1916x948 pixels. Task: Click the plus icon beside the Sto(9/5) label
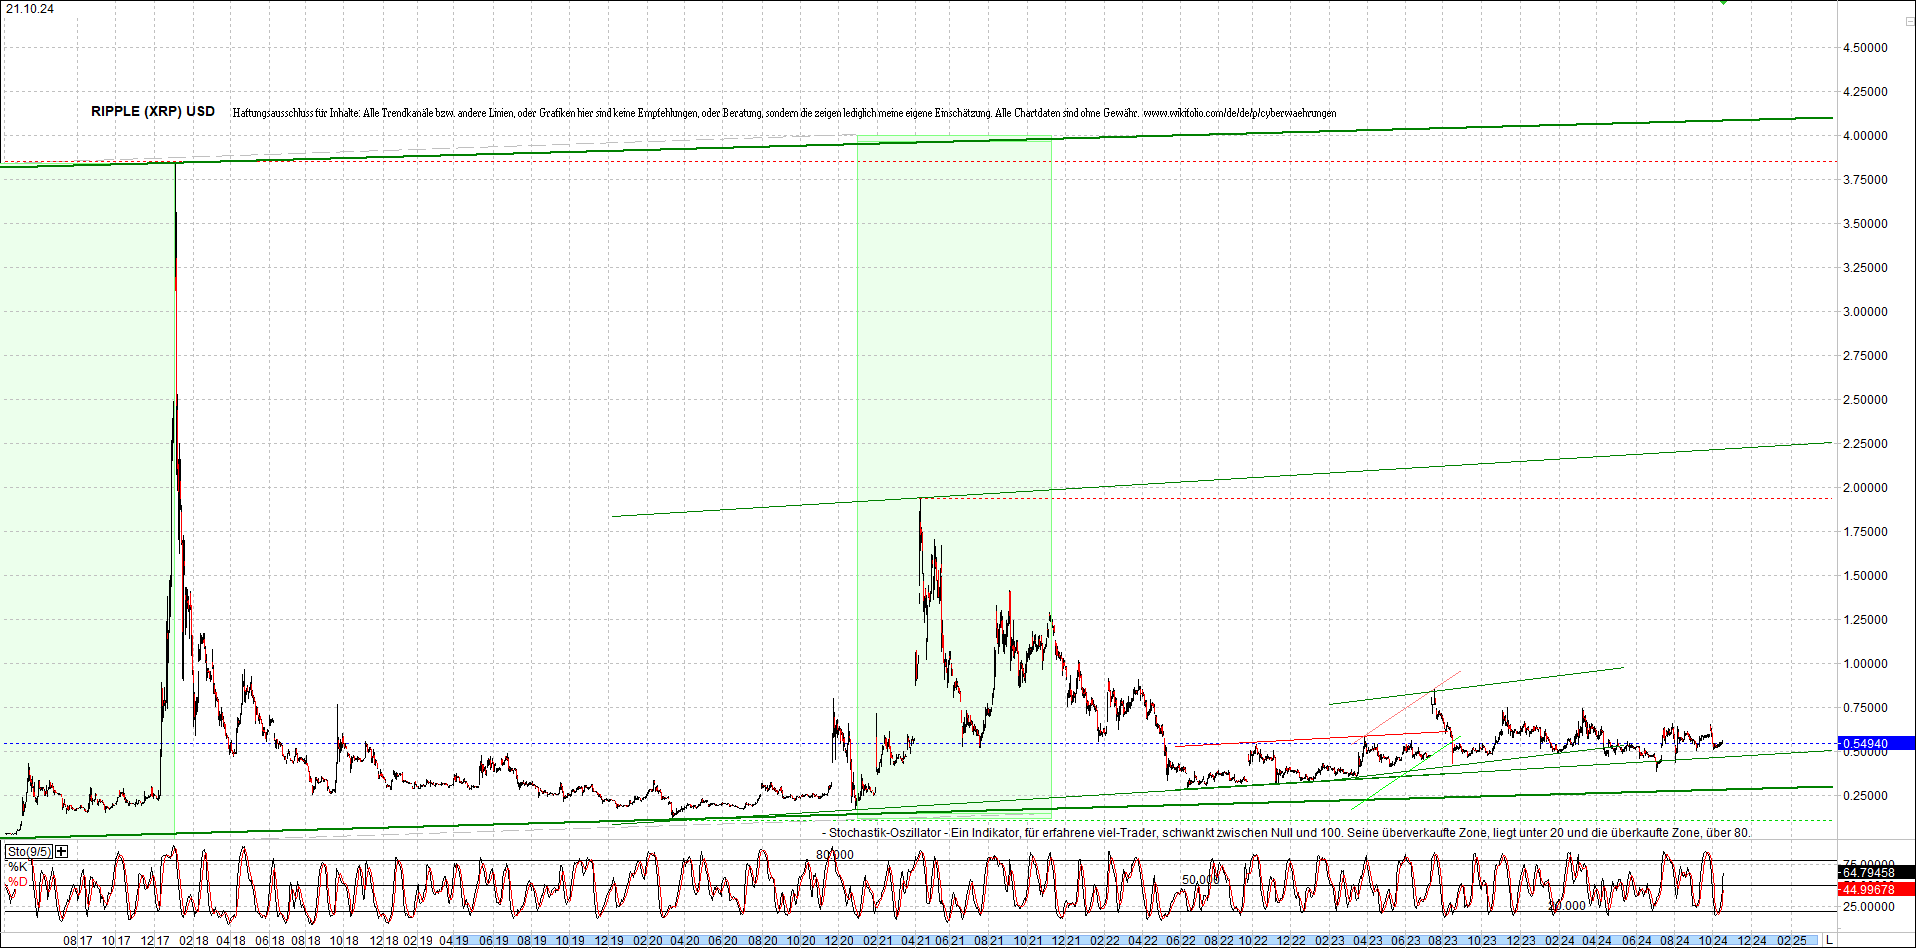pyautogui.click(x=60, y=851)
